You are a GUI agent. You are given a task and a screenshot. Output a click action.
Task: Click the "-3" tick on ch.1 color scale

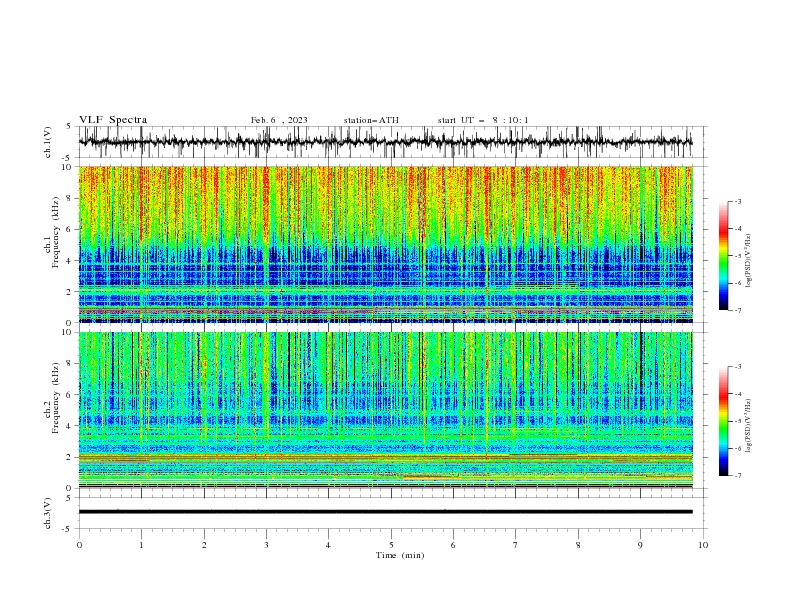click(x=737, y=201)
